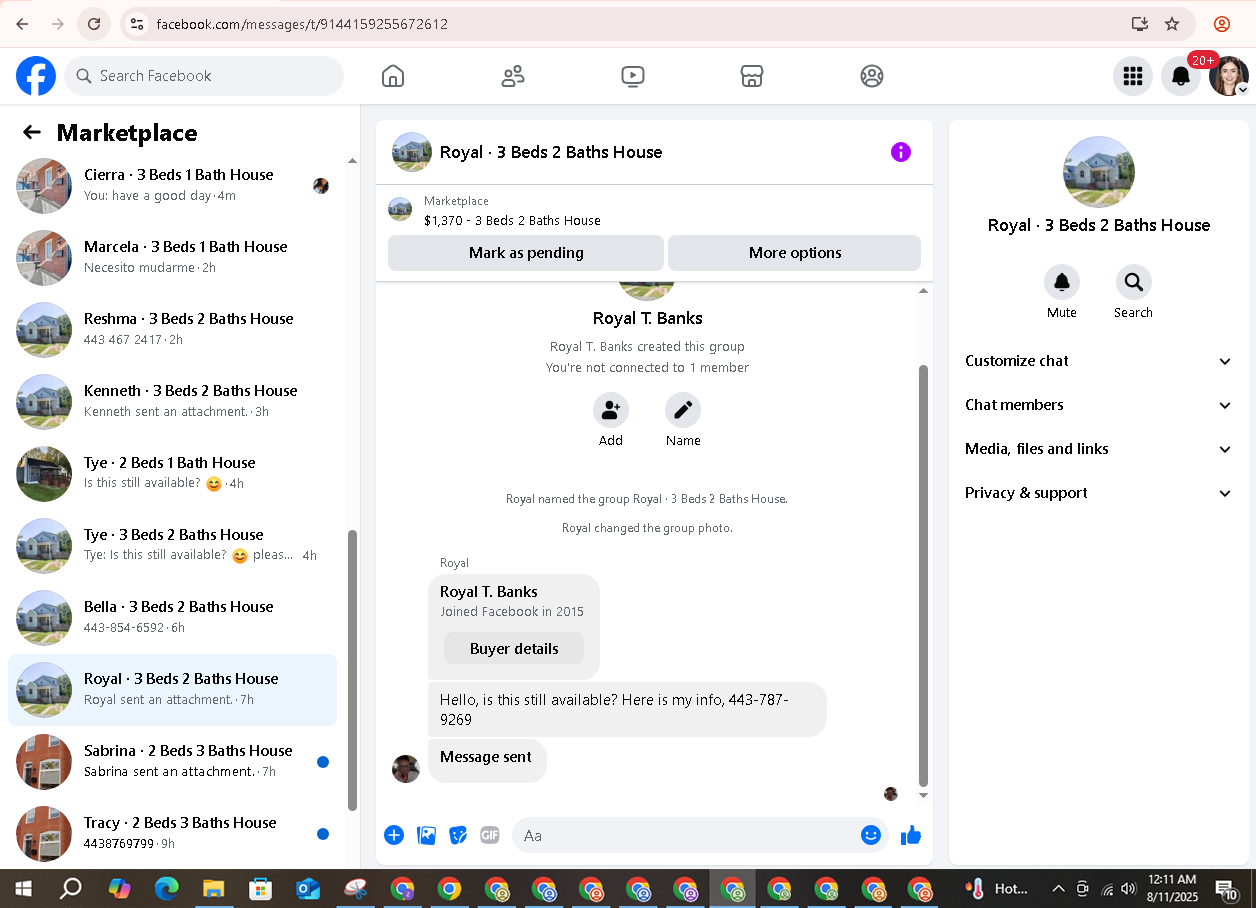
Task: Attach a photo with image icon
Action: [x=426, y=835]
